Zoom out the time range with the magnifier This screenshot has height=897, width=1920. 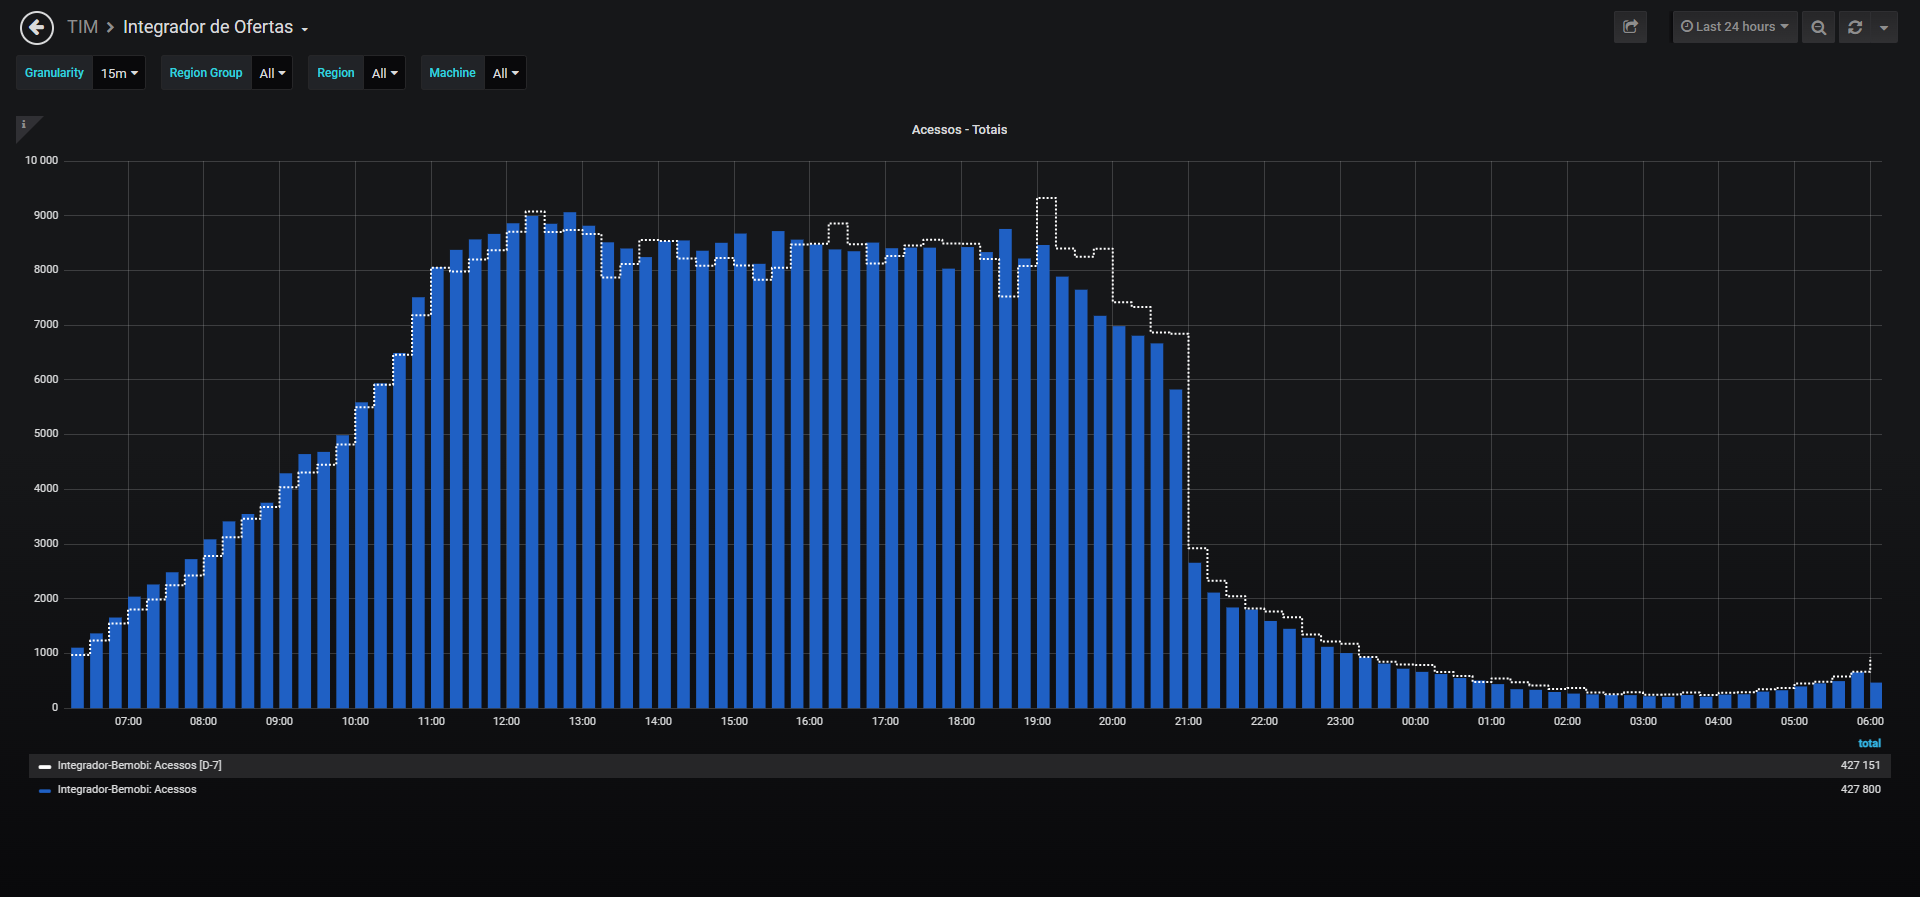(x=1818, y=27)
